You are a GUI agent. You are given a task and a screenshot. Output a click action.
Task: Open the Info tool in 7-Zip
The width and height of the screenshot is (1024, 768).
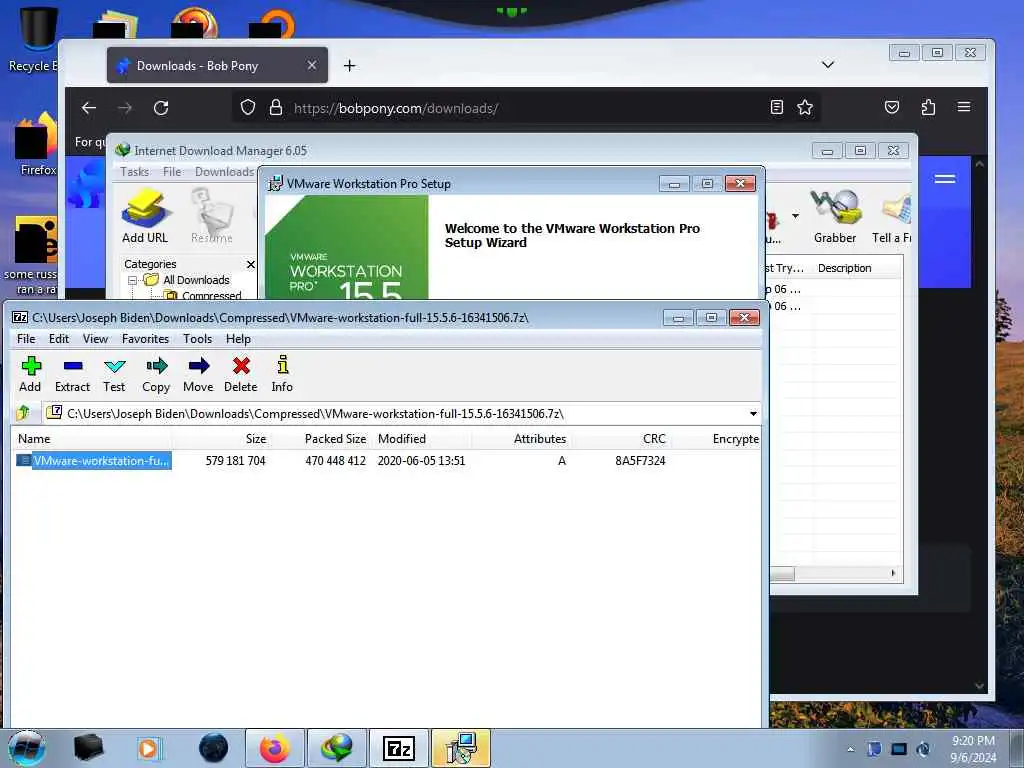tap(282, 374)
